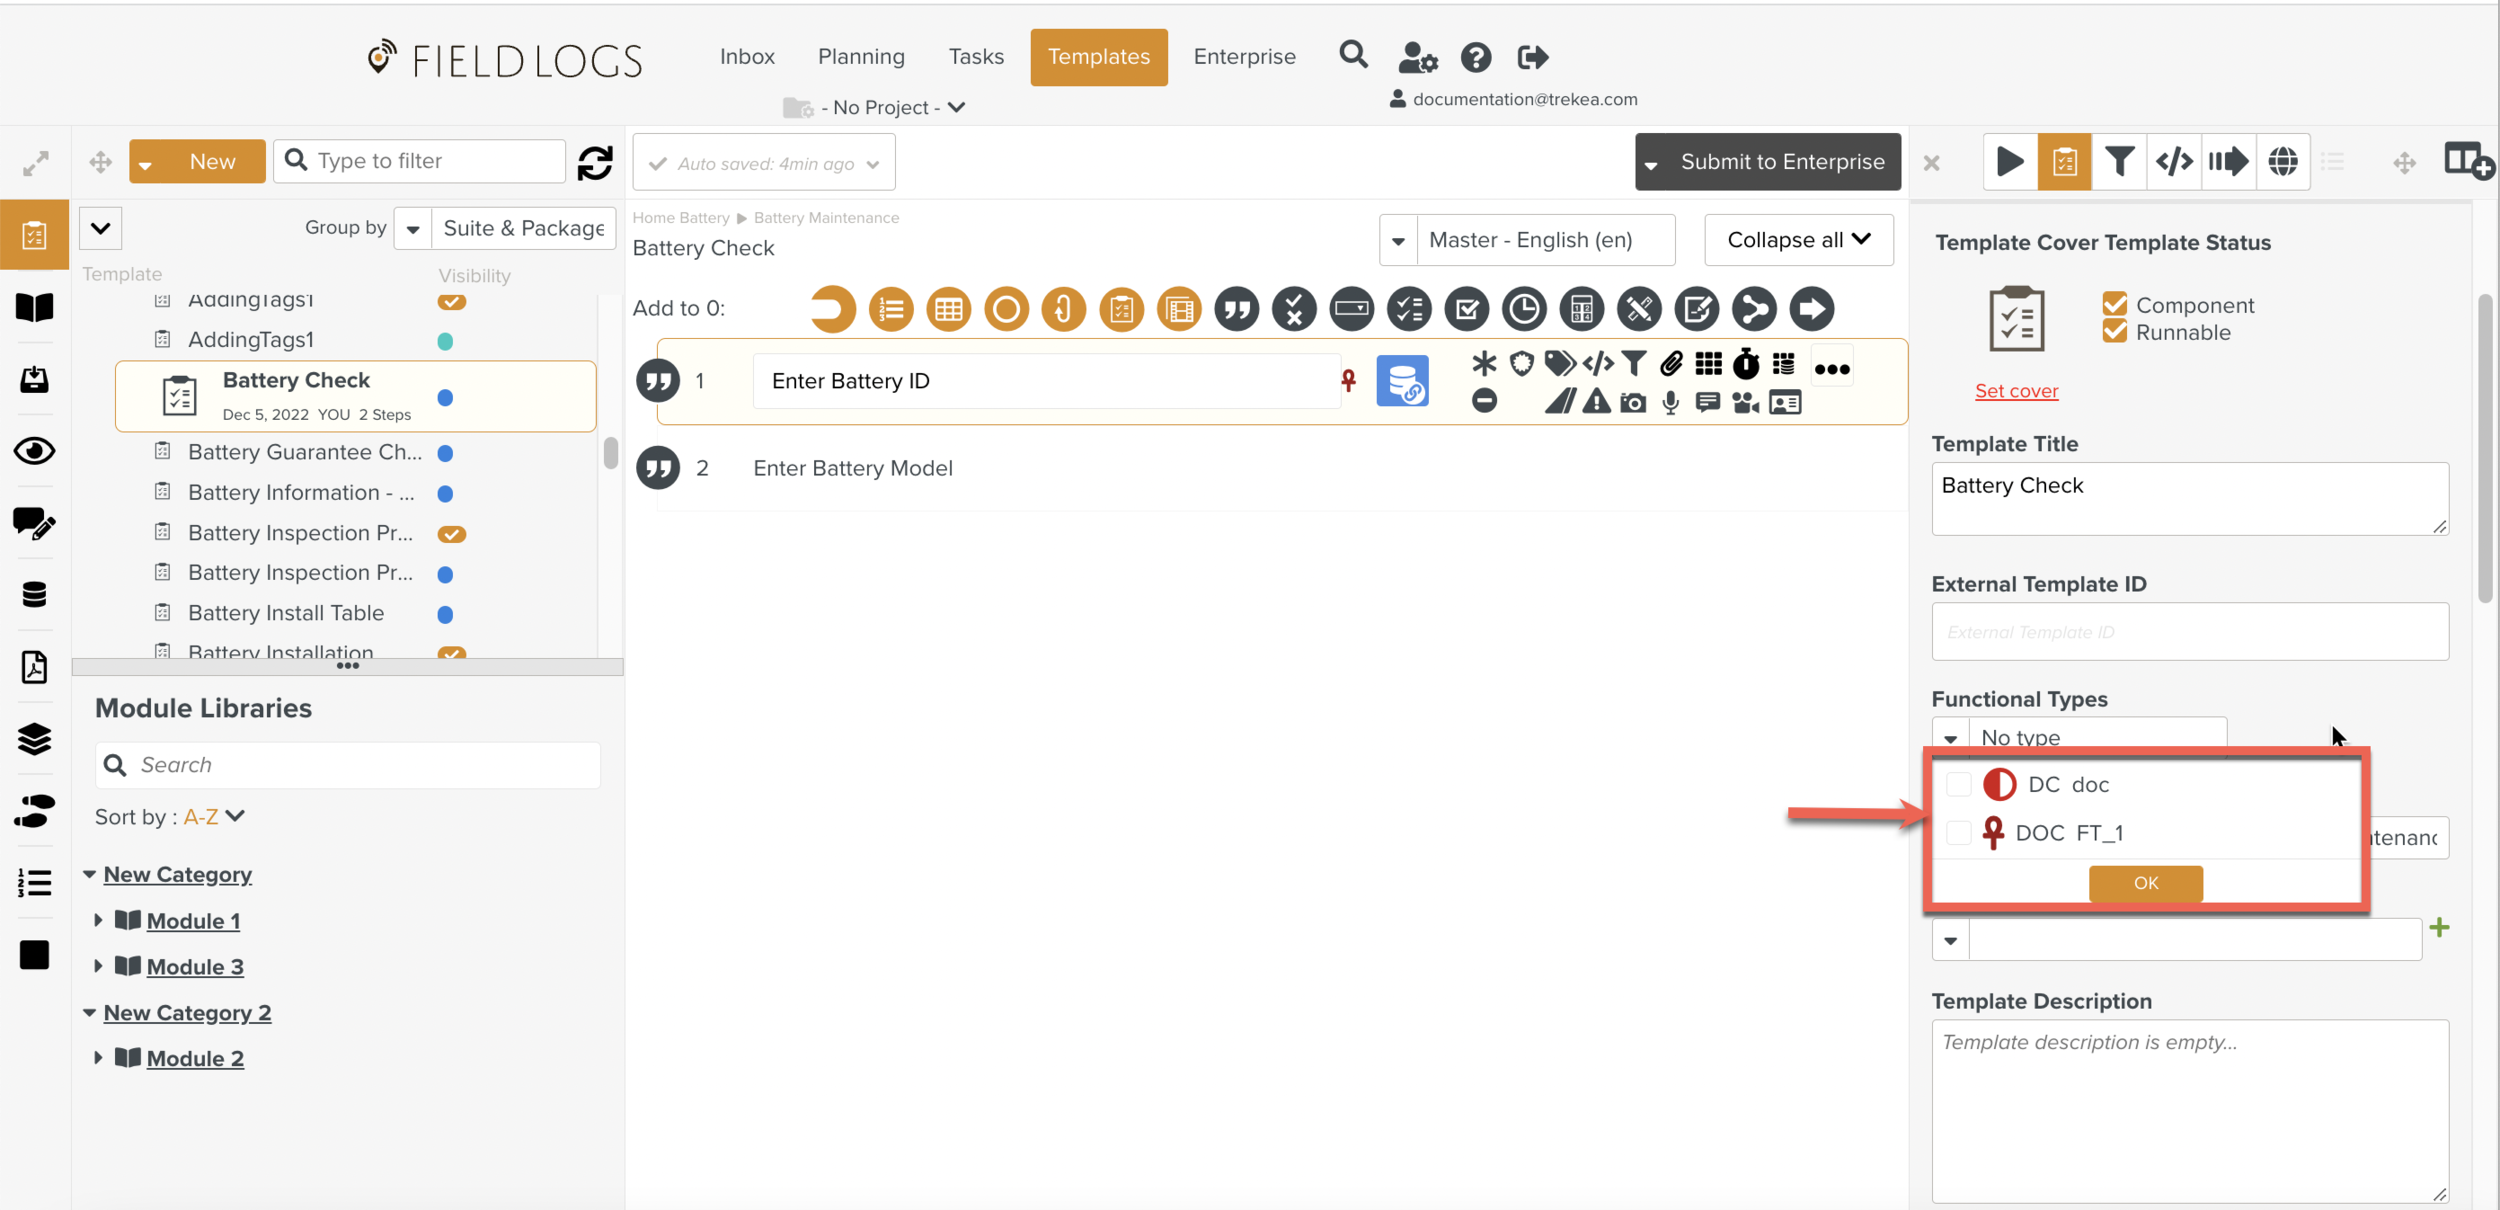Viewport: 2500px width, 1210px height.
Task: Switch to the Templates tab
Action: (1098, 57)
